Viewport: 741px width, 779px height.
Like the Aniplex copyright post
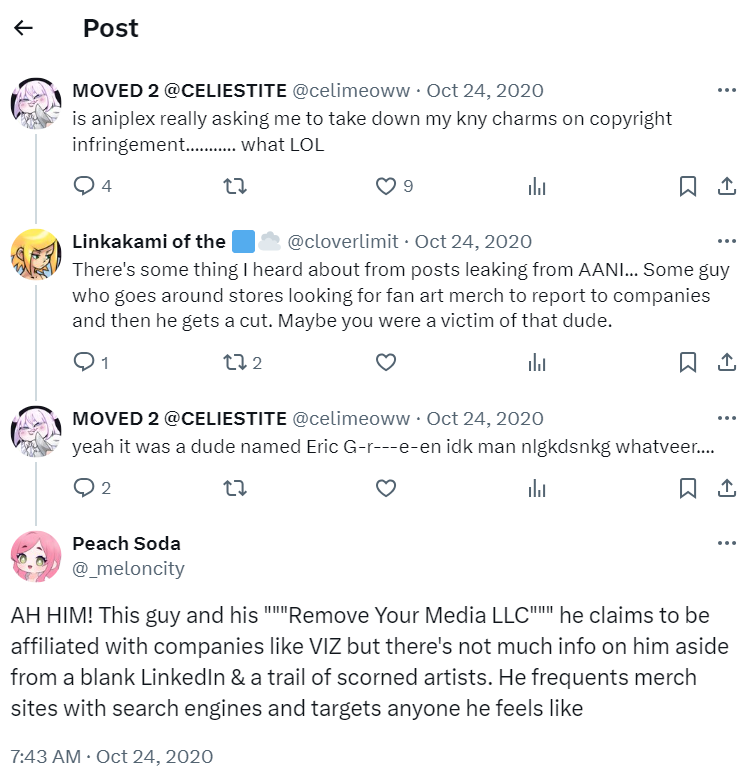coord(386,186)
